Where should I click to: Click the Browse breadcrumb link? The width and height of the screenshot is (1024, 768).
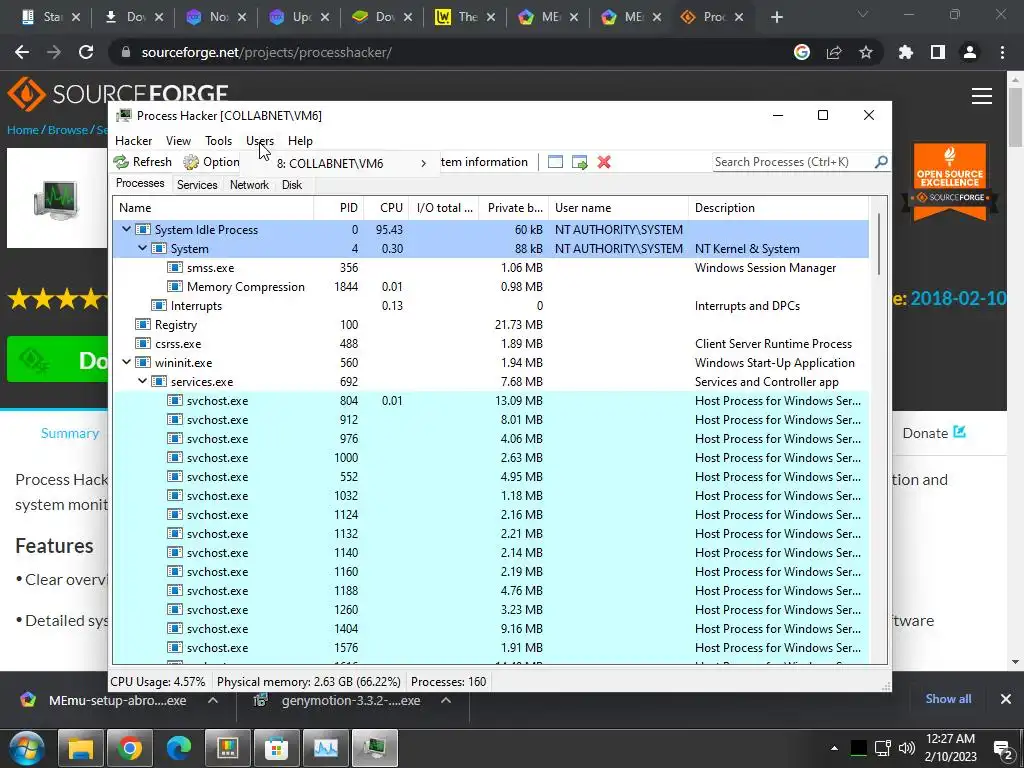(67, 130)
